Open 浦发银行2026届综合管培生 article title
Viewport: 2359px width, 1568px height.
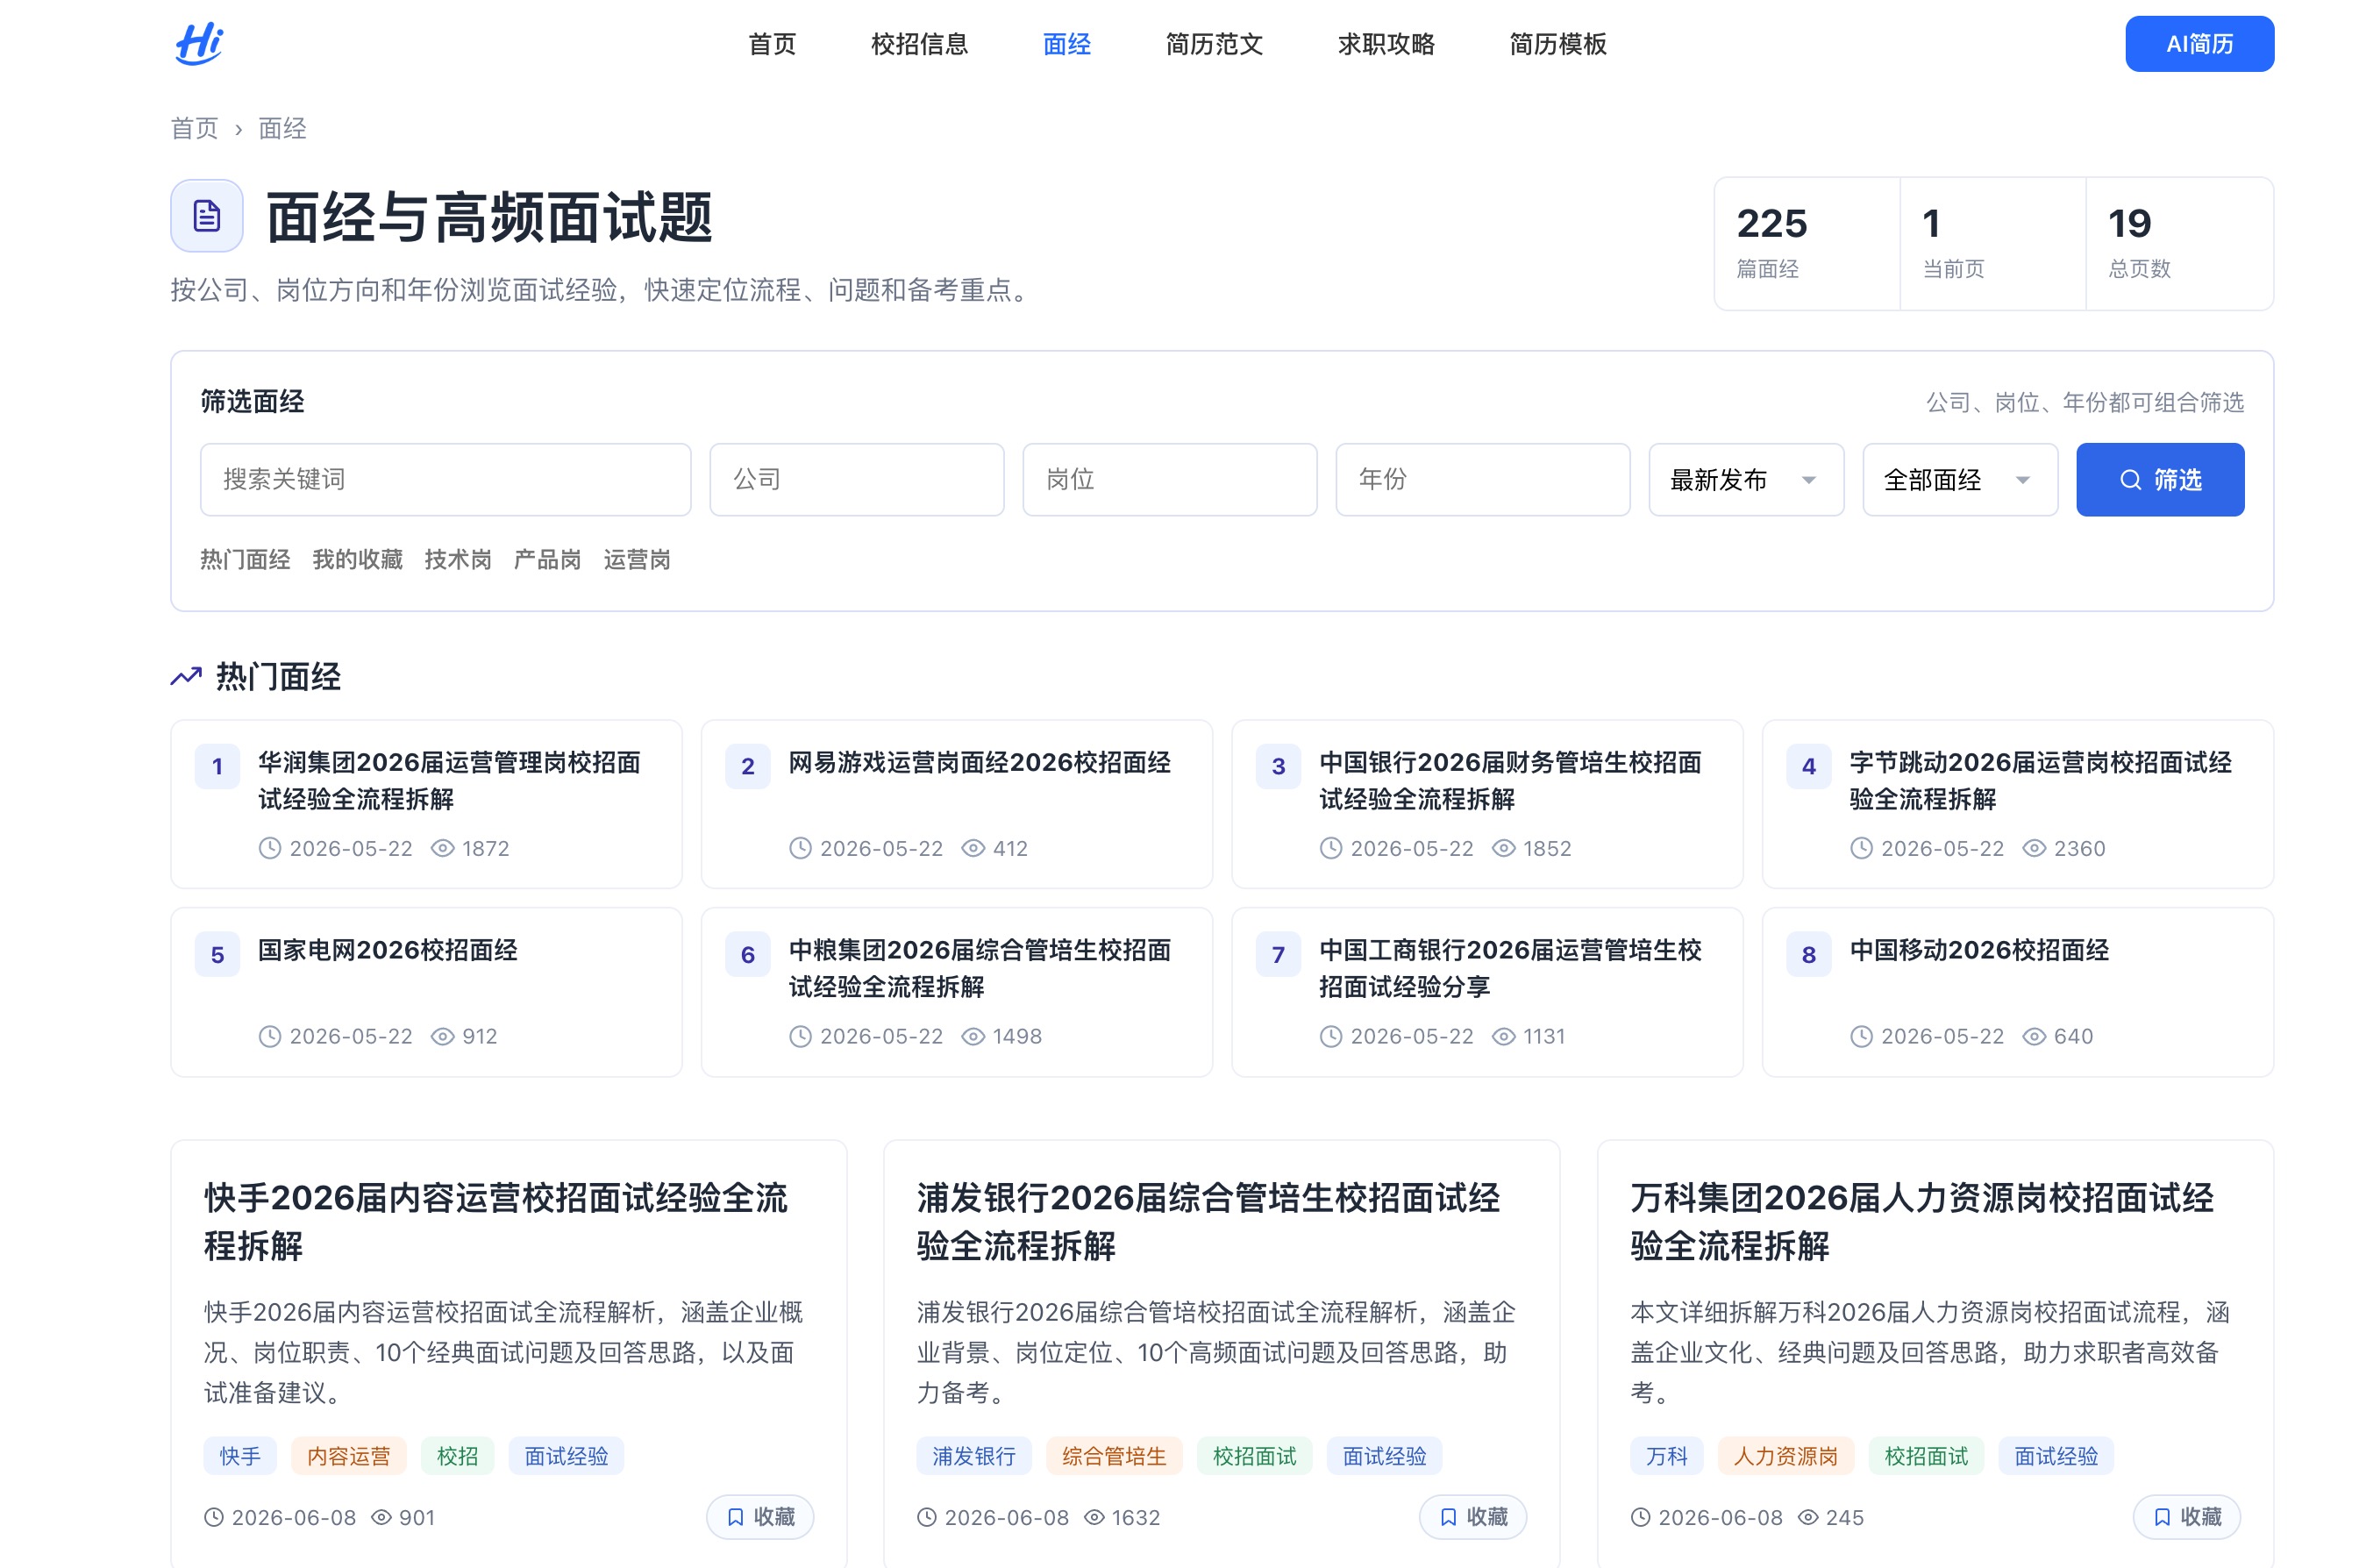tap(1208, 1222)
